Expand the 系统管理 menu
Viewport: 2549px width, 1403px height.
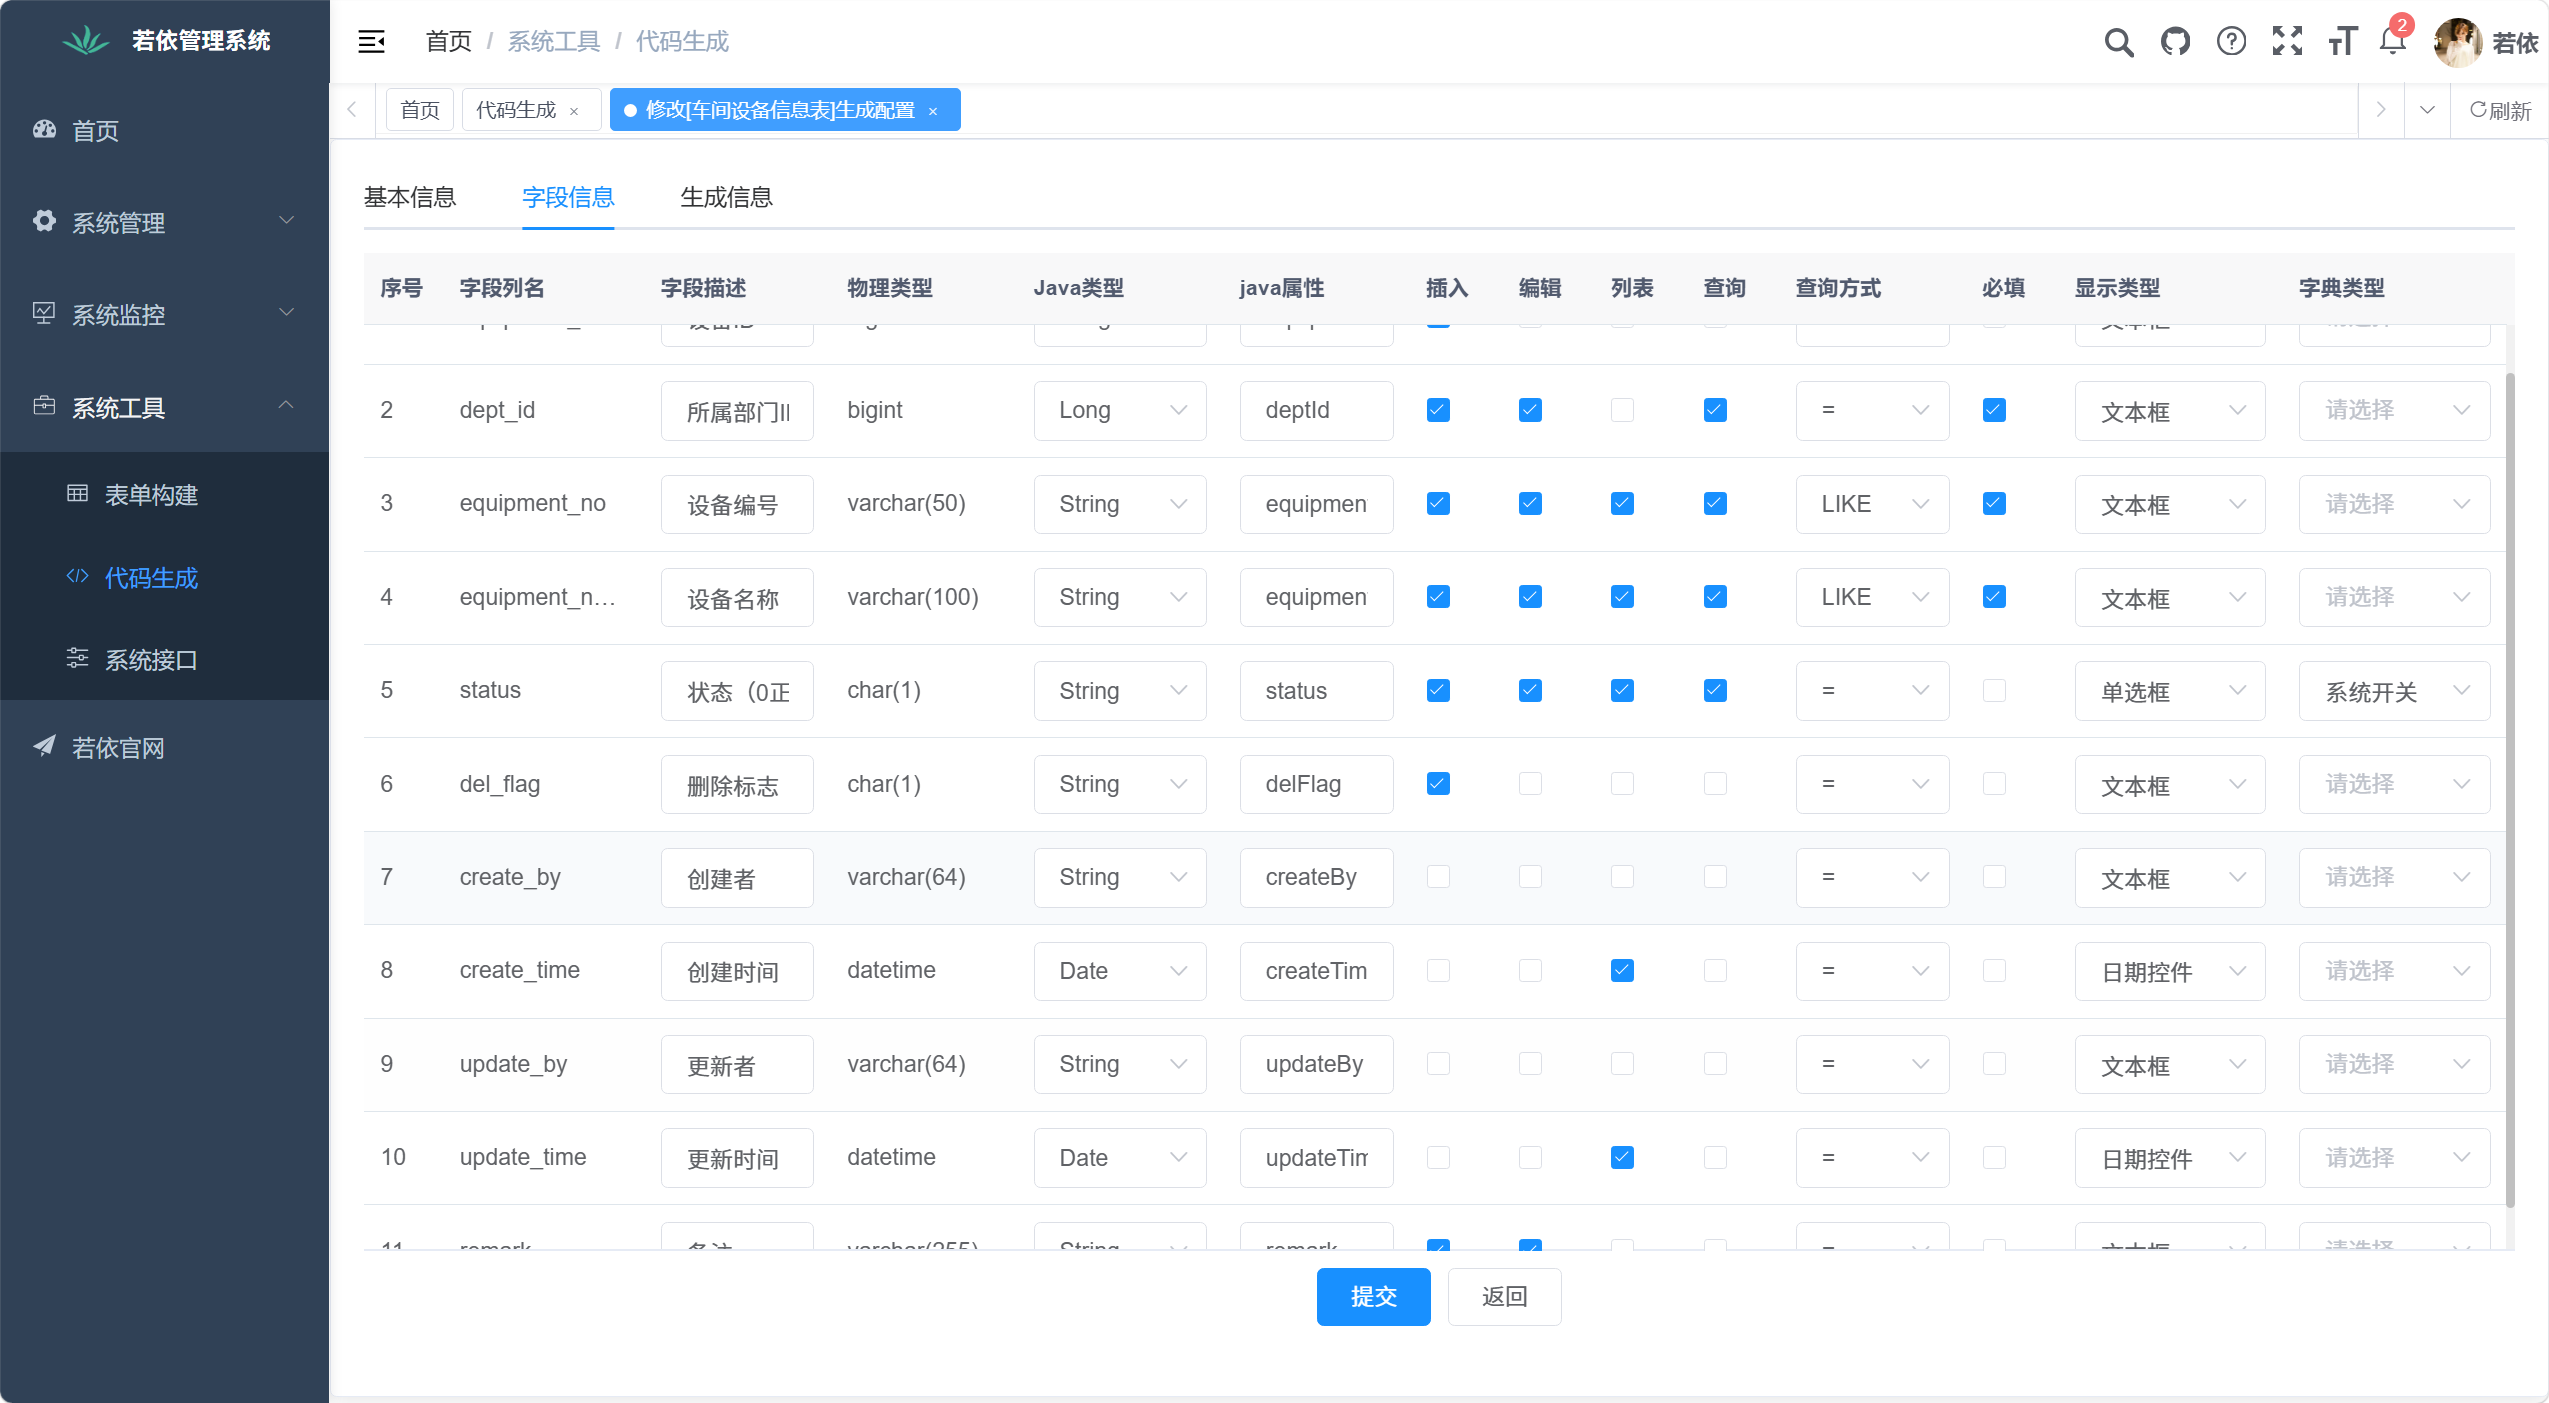pyautogui.click(x=164, y=222)
